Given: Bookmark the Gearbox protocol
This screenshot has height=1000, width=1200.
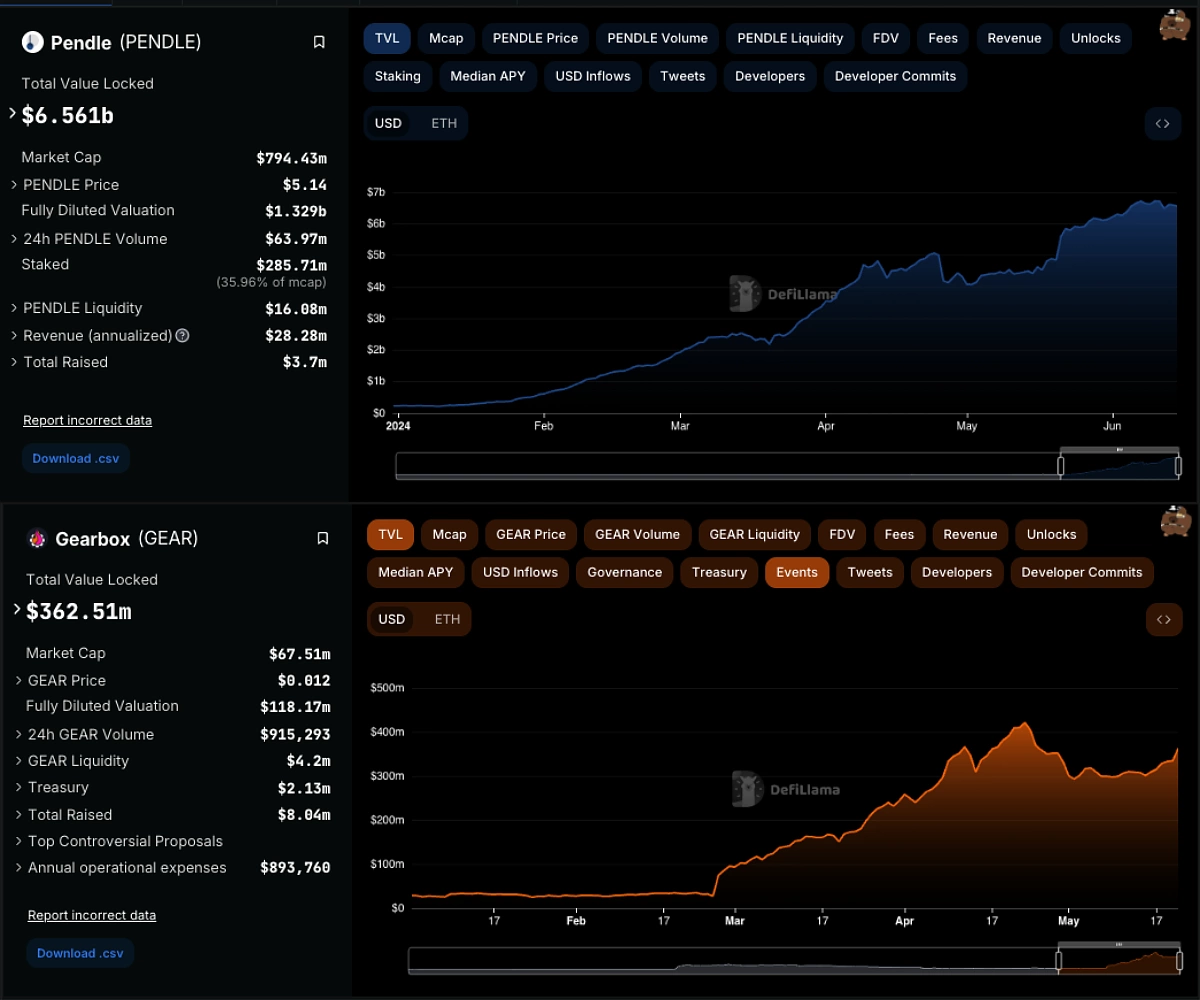Looking at the screenshot, I should point(322,538).
